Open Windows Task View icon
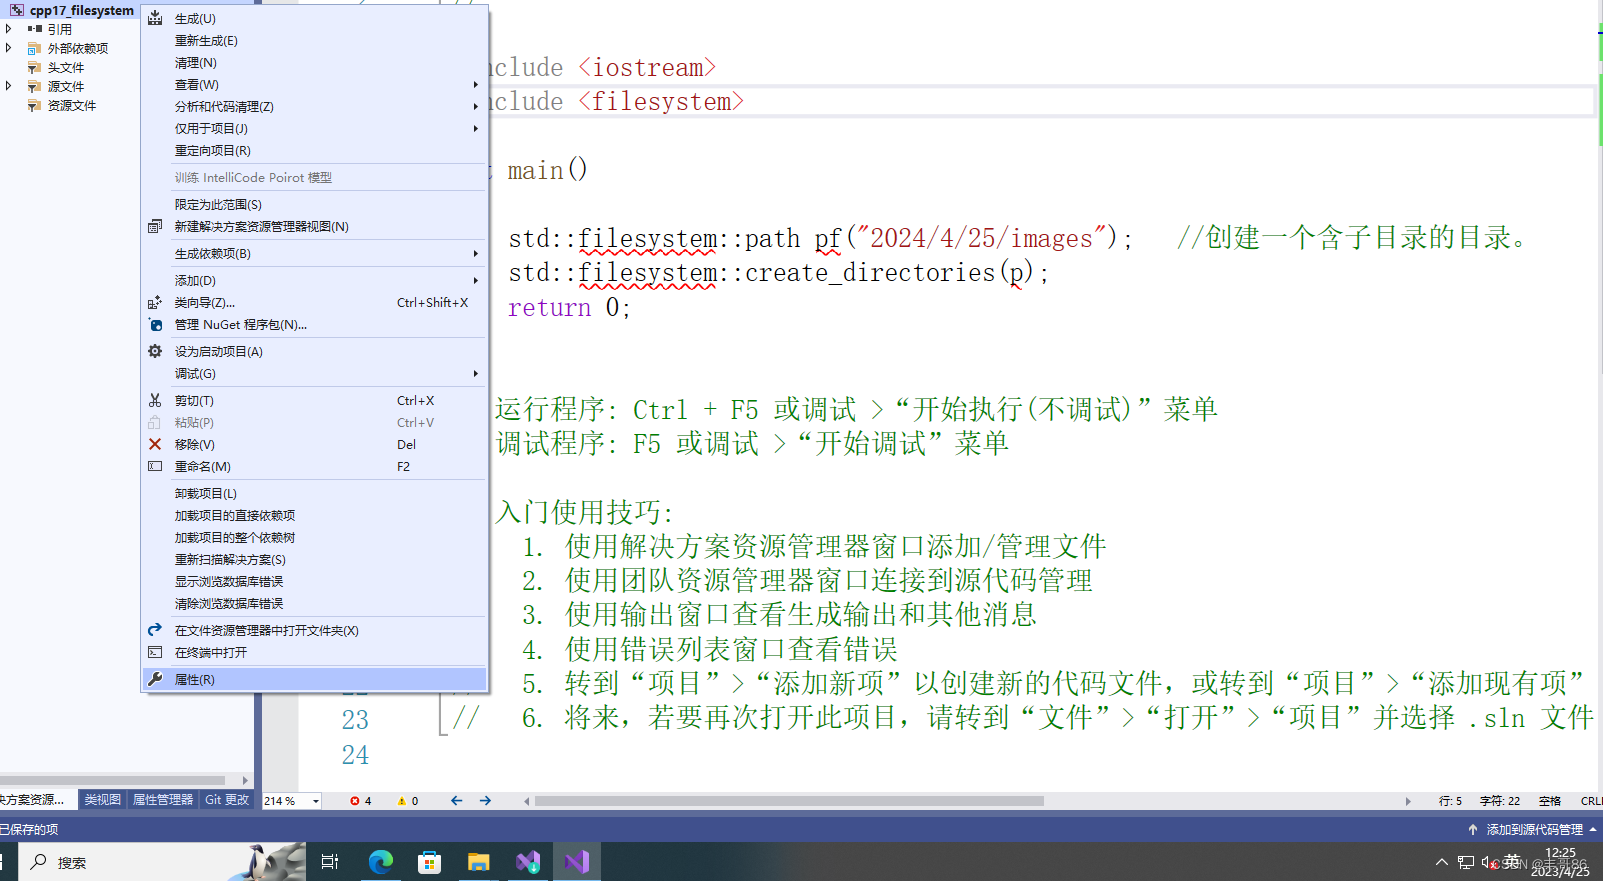 (x=329, y=861)
